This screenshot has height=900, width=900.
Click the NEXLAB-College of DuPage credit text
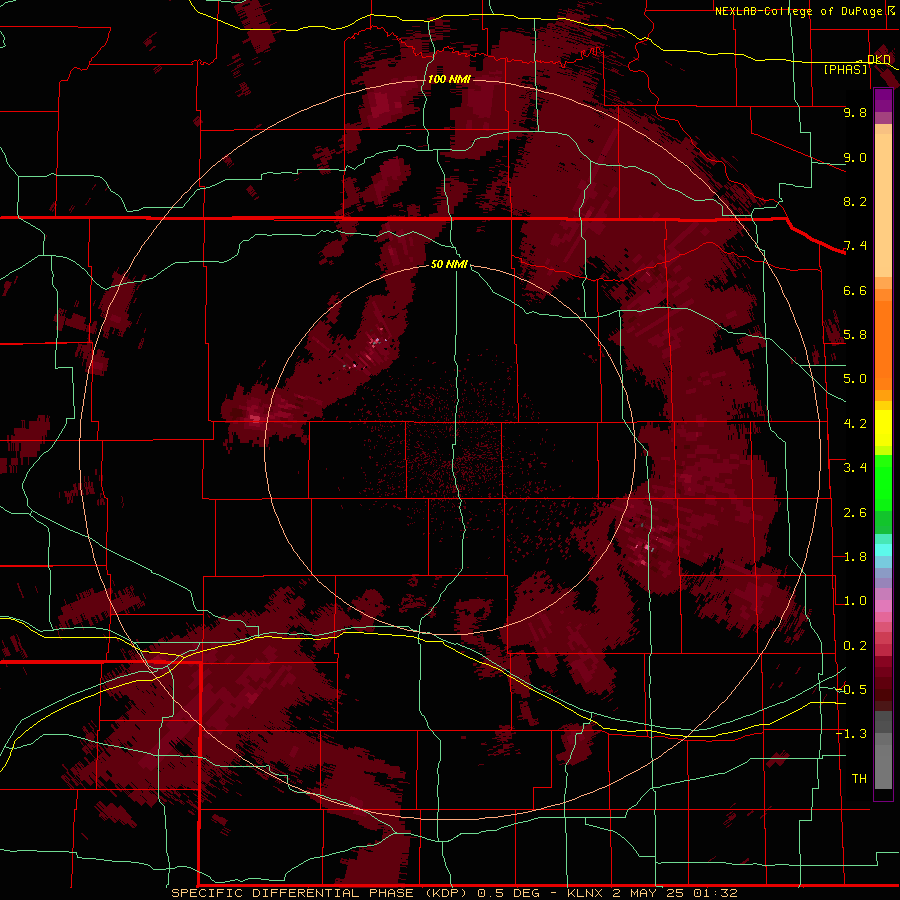pyautogui.click(x=798, y=11)
